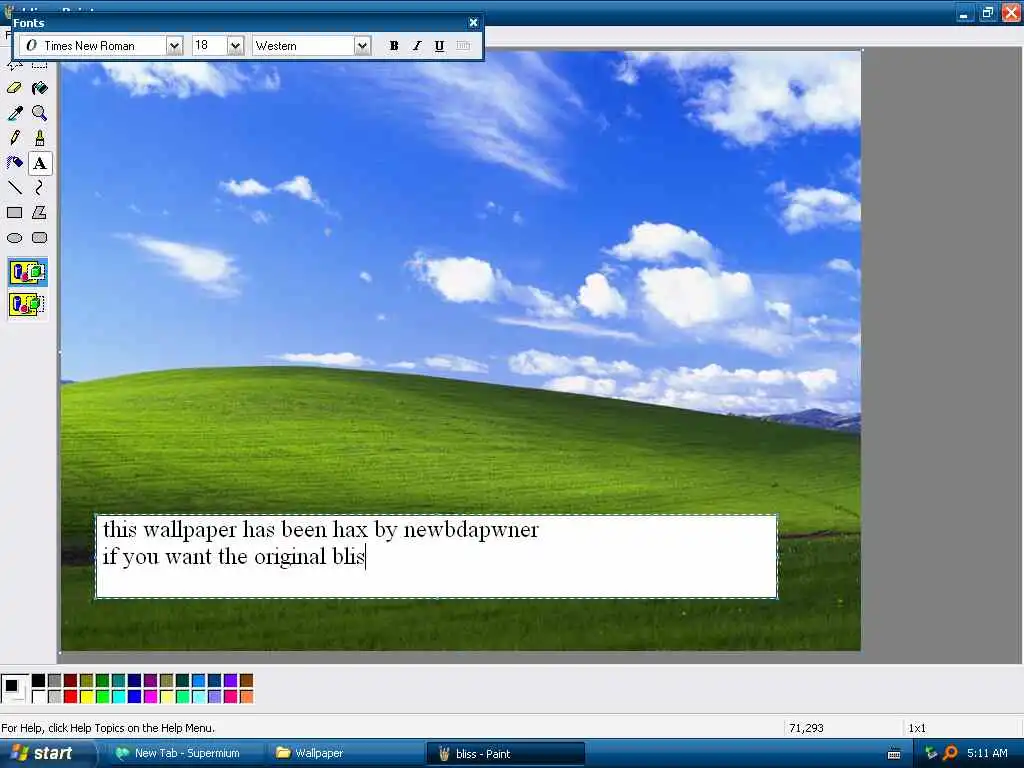
Task: Select the Text tool
Action: tap(40, 163)
